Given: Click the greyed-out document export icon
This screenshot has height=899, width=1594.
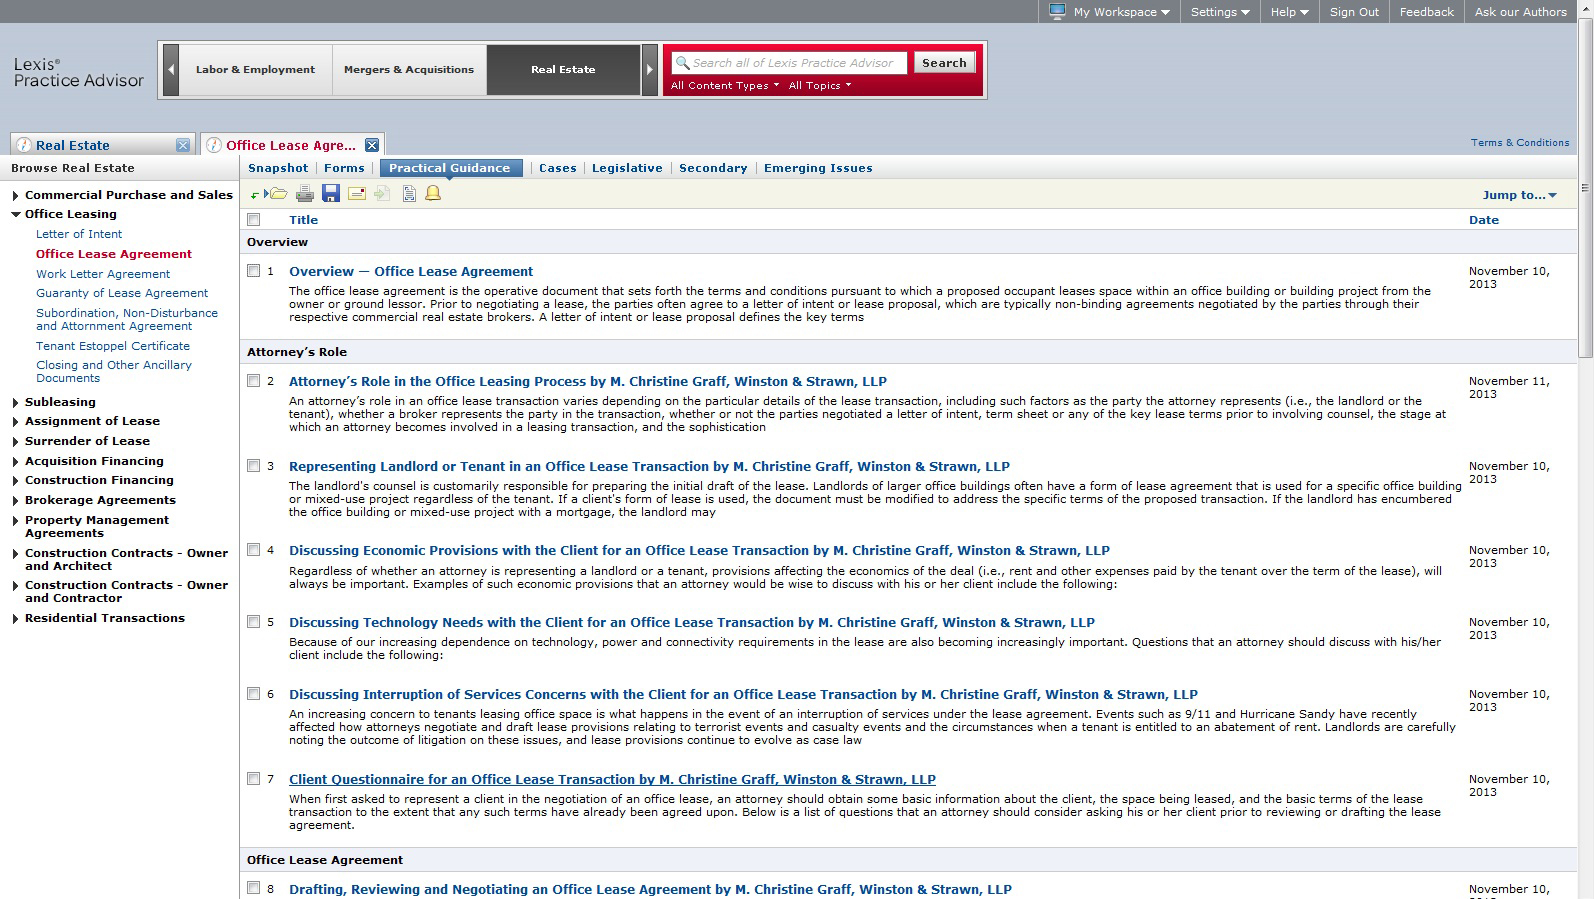Looking at the screenshot, I should pyautogui.click(x=382, y=194).
